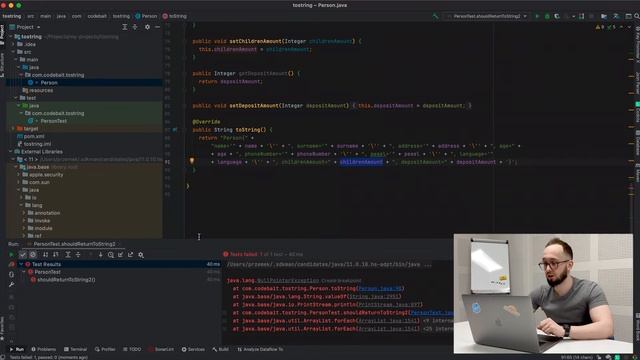This screenshot has width=640, height=360.
Task: Click the 'Tests failed' status bar message
Action: [x=49, y=357]
